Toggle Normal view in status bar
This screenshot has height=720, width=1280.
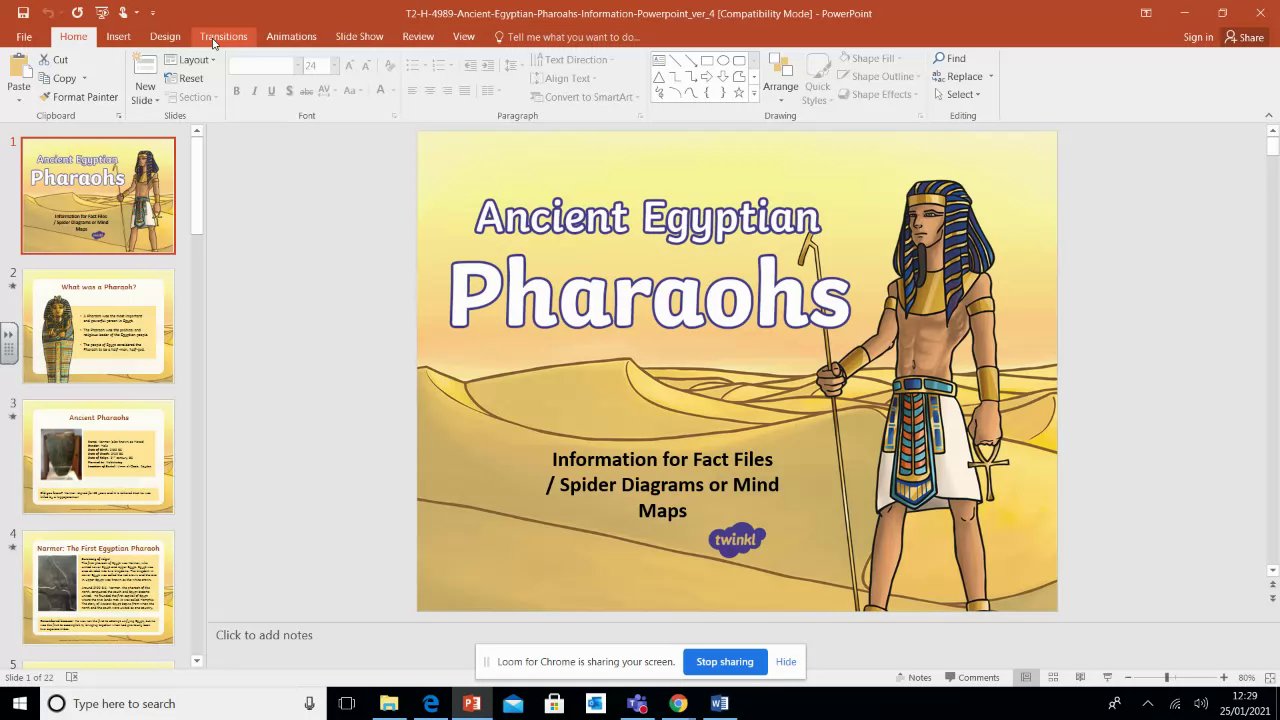(1026, 678)
